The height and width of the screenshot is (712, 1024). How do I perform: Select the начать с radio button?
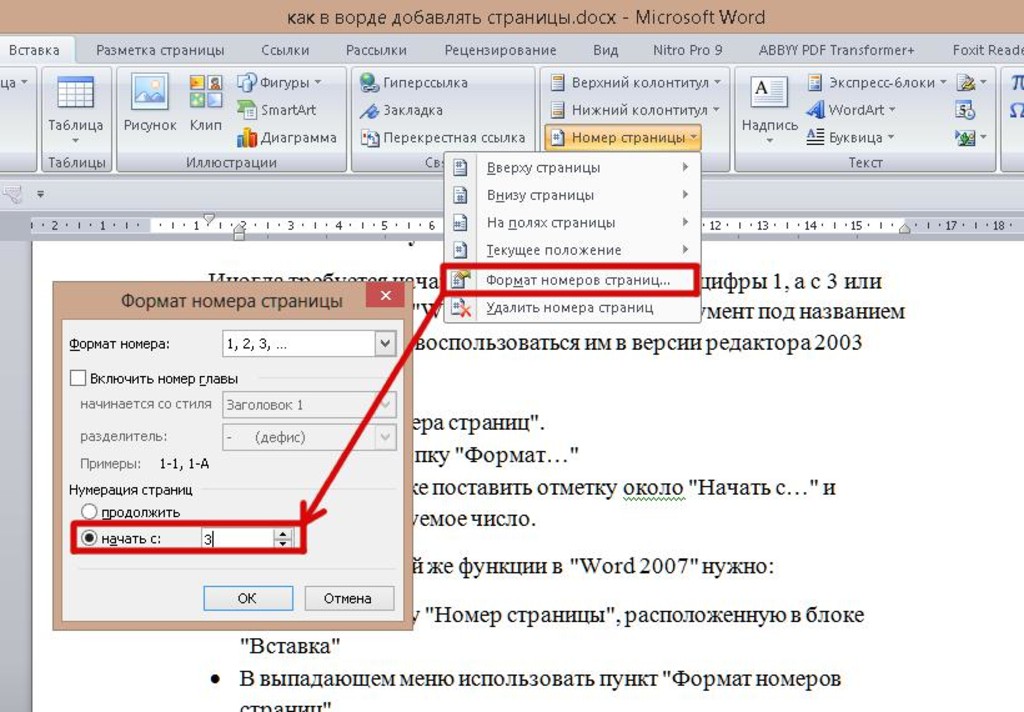(x=89, y=538)
